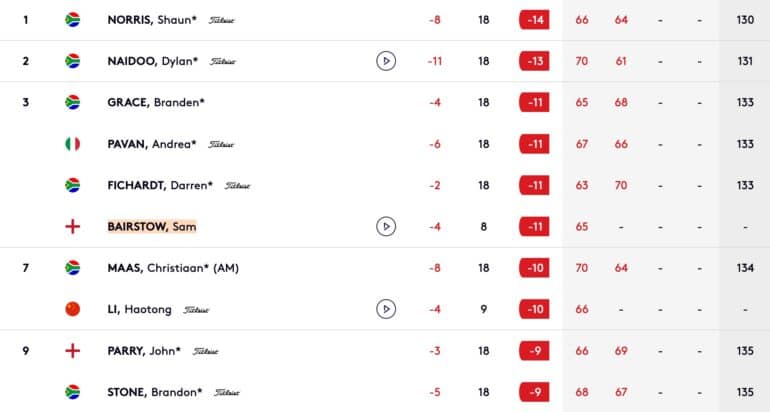
Task: Click South African flag next to Shaun Norris
Action: tap(73, 20)
